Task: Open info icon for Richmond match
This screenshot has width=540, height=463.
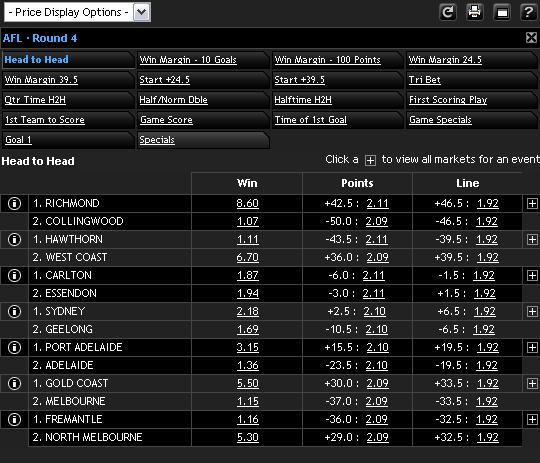Action: (14, 203)
